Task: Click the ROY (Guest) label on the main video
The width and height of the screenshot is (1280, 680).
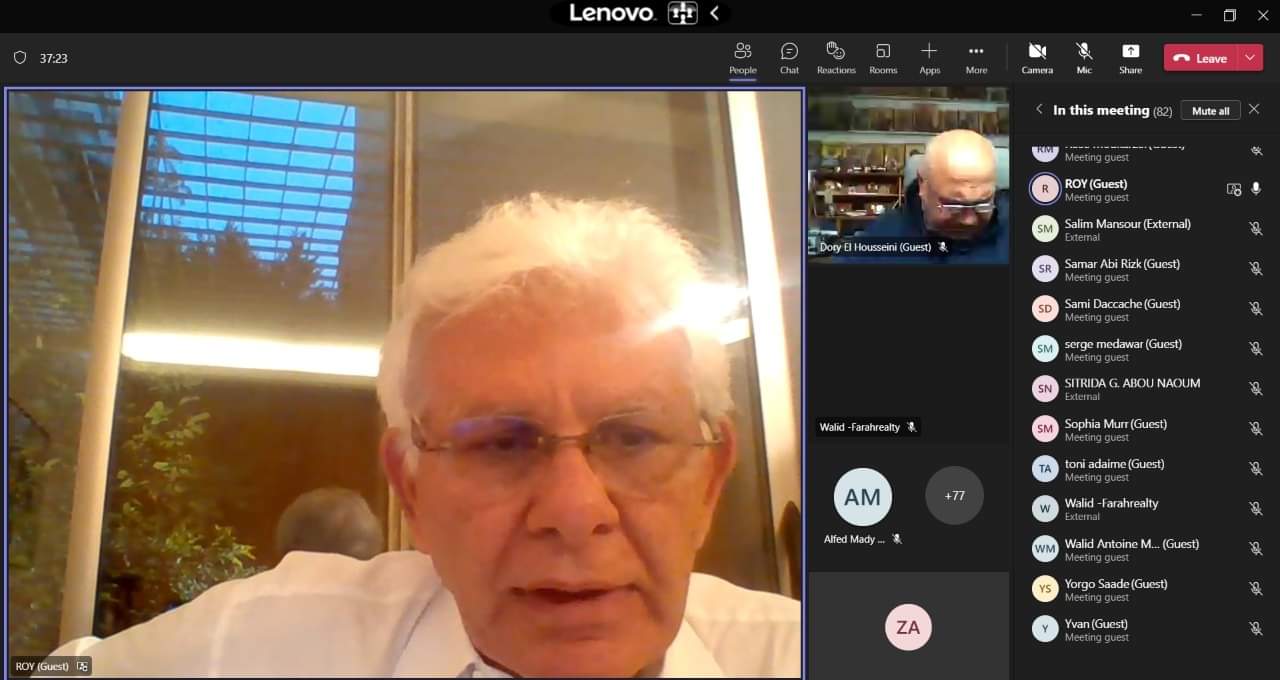Action: [42, 666]
